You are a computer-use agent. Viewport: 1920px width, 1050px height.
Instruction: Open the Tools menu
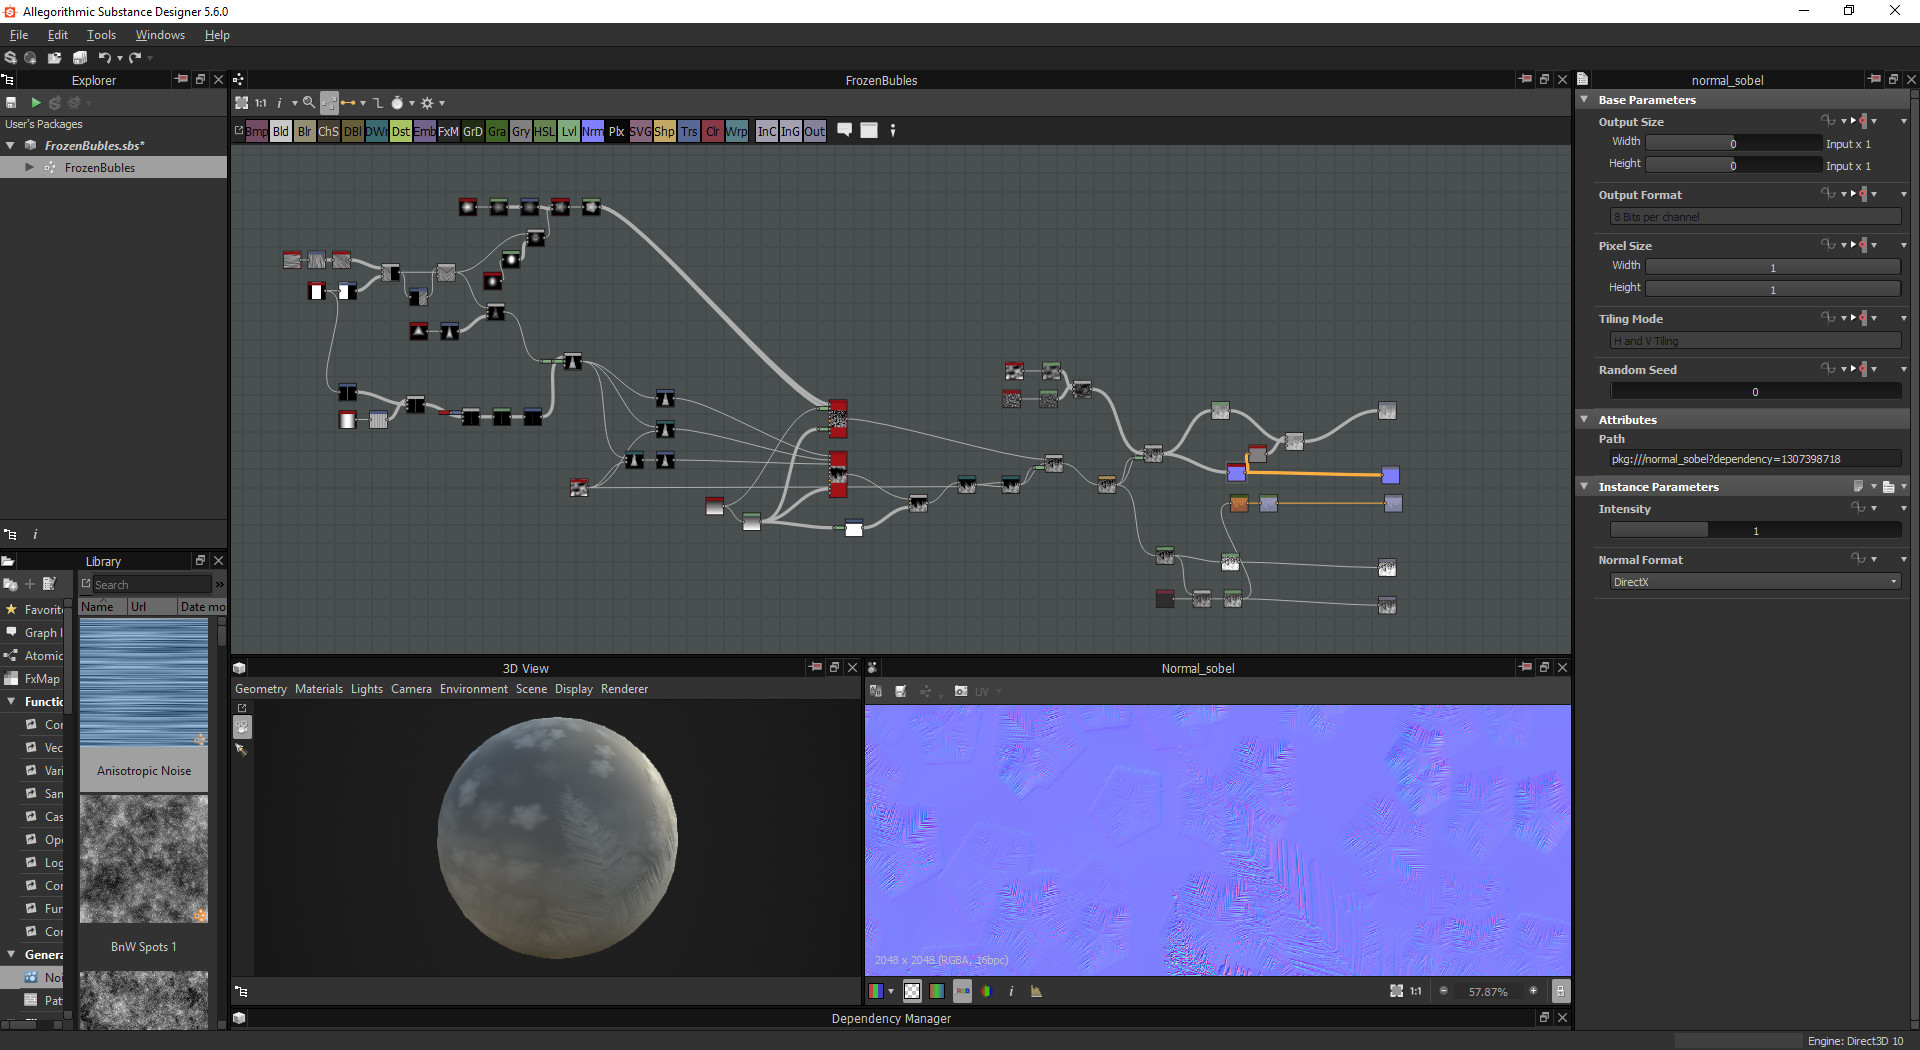(x=101, y=35)
